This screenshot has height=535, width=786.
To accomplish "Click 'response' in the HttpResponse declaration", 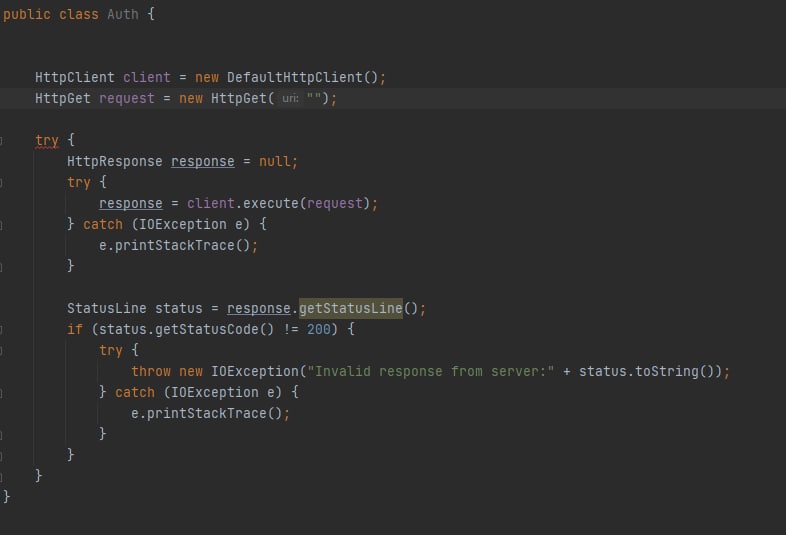I will pos(203,161).
